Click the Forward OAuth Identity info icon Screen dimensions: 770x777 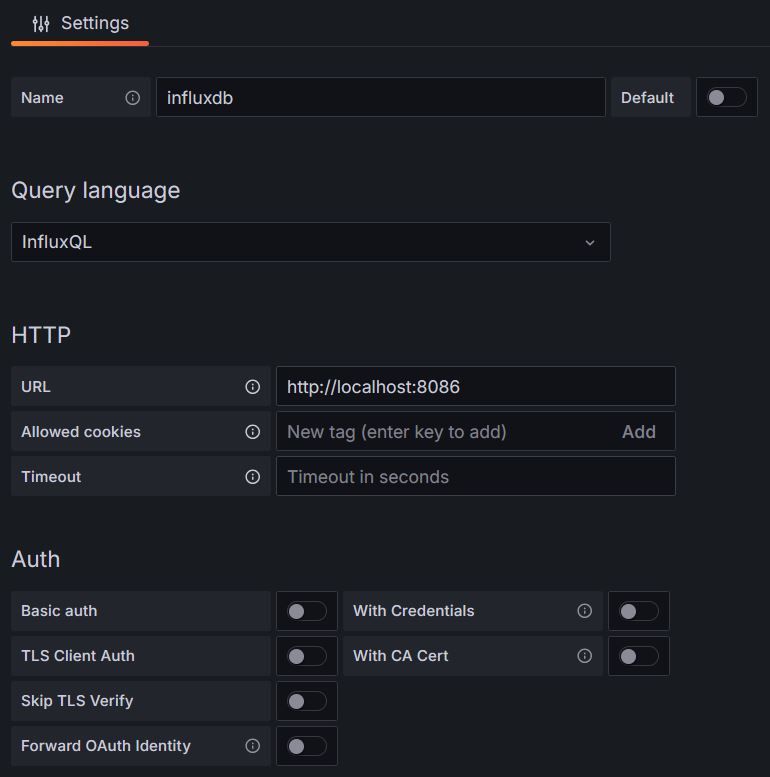[253, 746]
